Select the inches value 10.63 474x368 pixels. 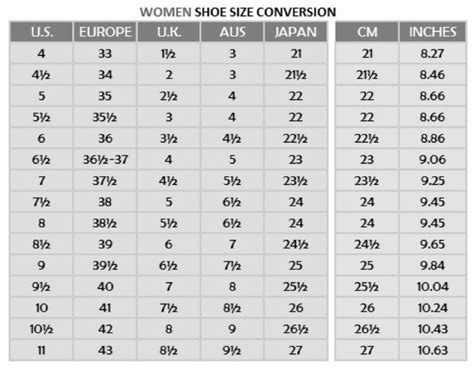pyautogui.click(x=433, y=350)
